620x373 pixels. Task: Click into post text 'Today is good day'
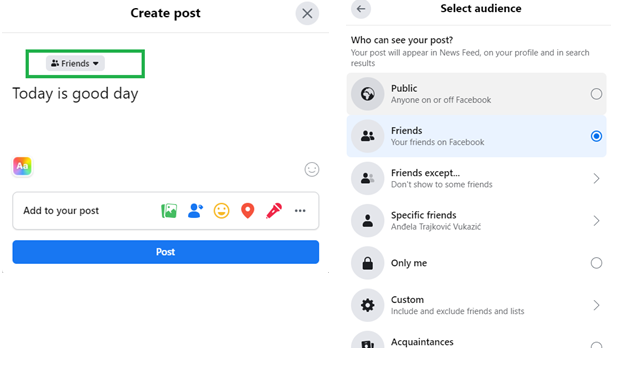point(75,94)
